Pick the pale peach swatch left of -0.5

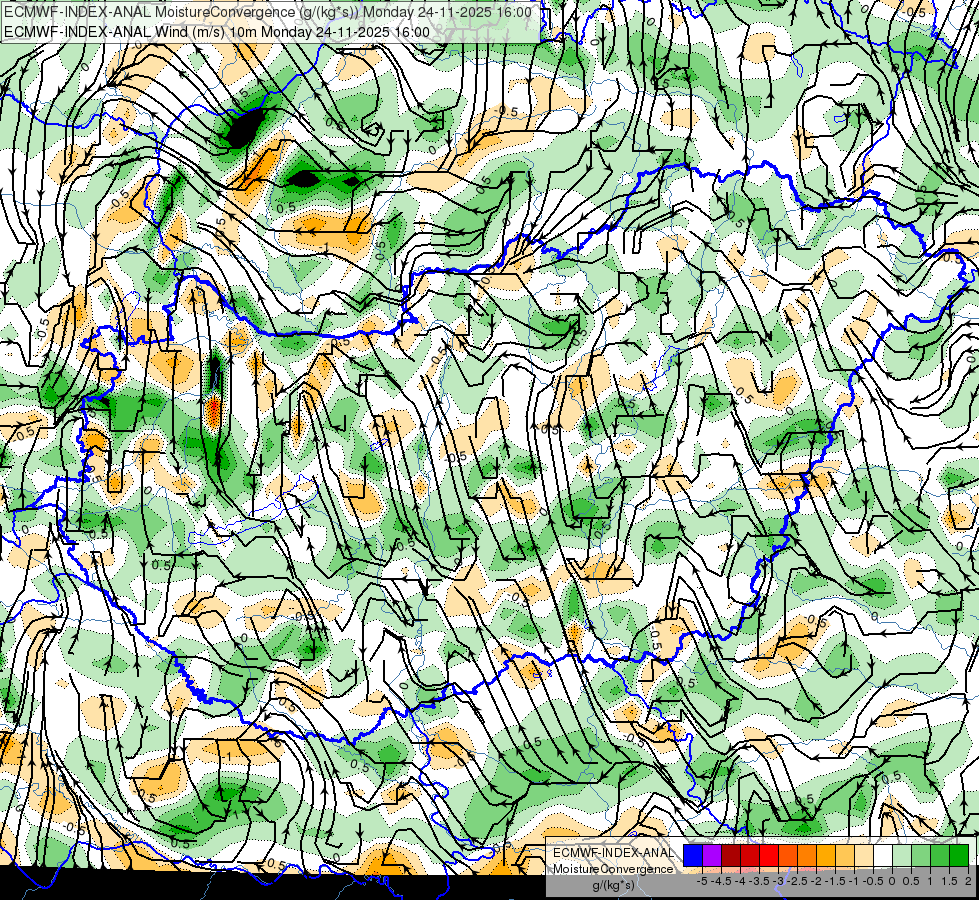(x=863, y=856)
